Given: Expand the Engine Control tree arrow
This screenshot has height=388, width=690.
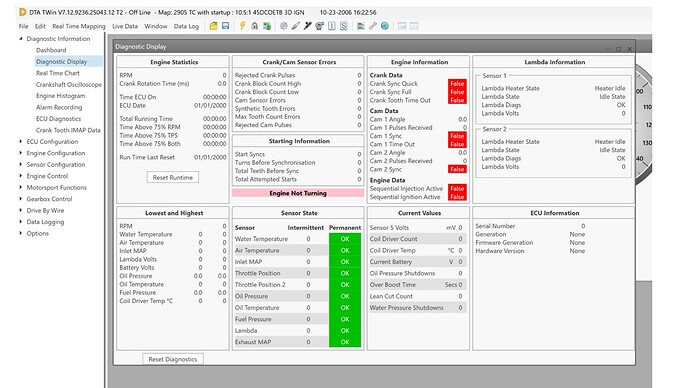Looking at the screenshot, I should tap(21, 176).
